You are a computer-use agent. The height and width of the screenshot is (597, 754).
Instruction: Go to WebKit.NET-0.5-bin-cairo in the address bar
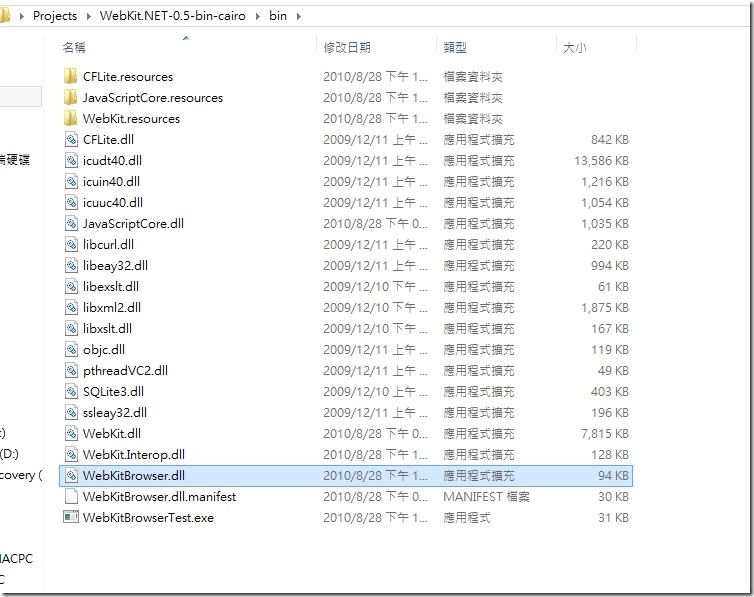pos(173,16)
